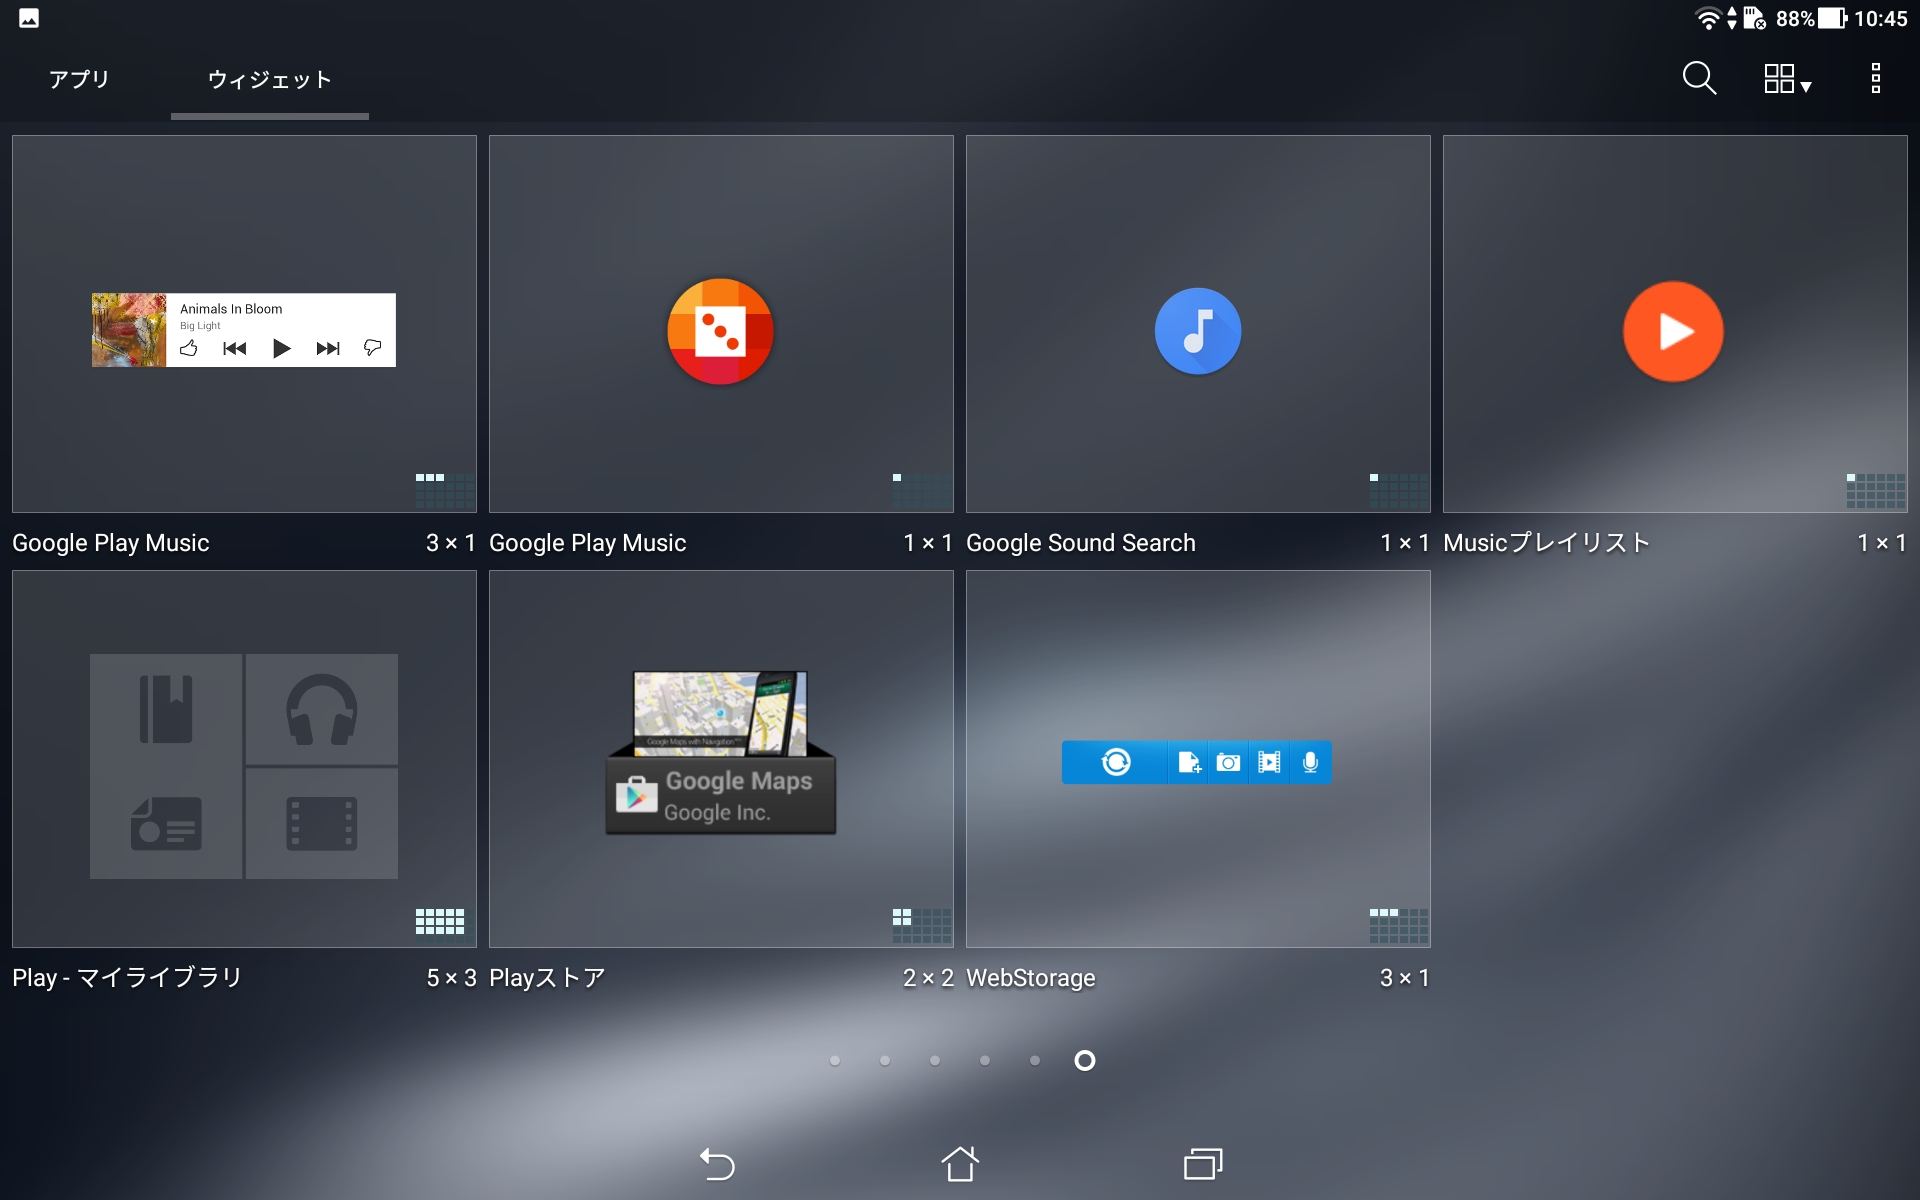Go to the third page indicator dot
Screen dimensions: 1920x1200
(x=935, y=1060)
